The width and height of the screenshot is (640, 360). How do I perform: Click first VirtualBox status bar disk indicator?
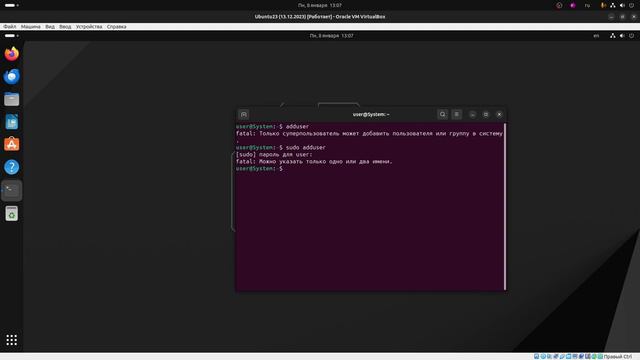pyautogui.click(x=536, y=357)
